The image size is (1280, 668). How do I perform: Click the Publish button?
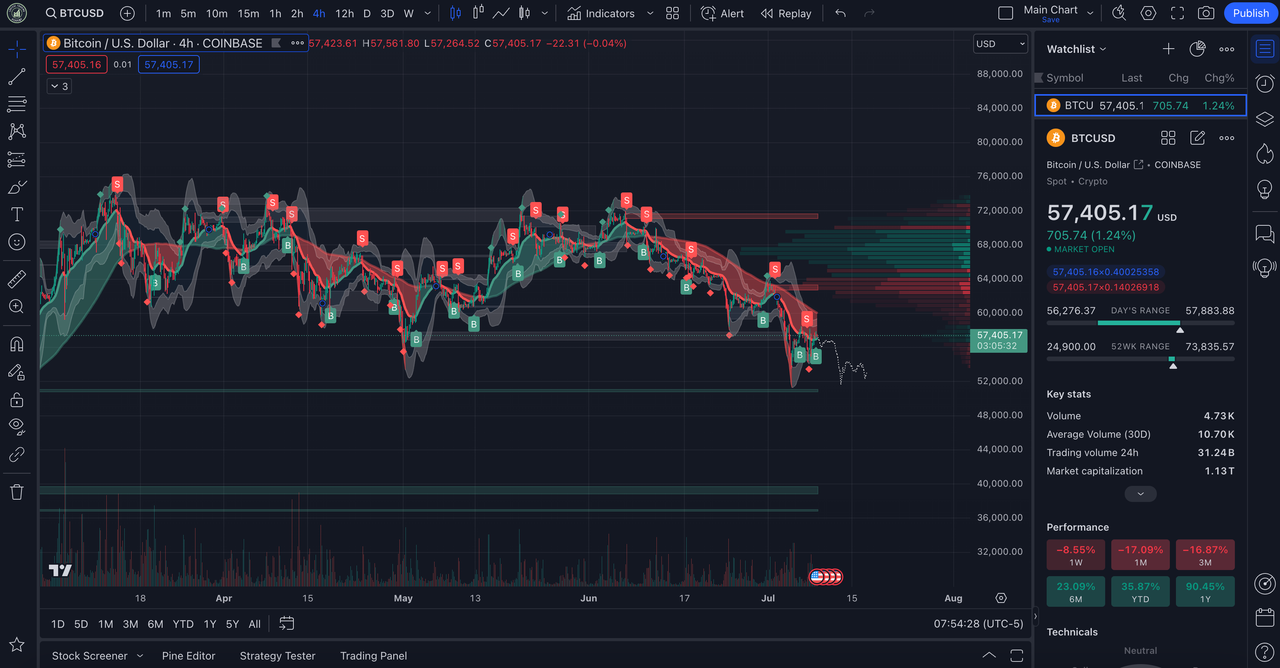(1251, 13)
